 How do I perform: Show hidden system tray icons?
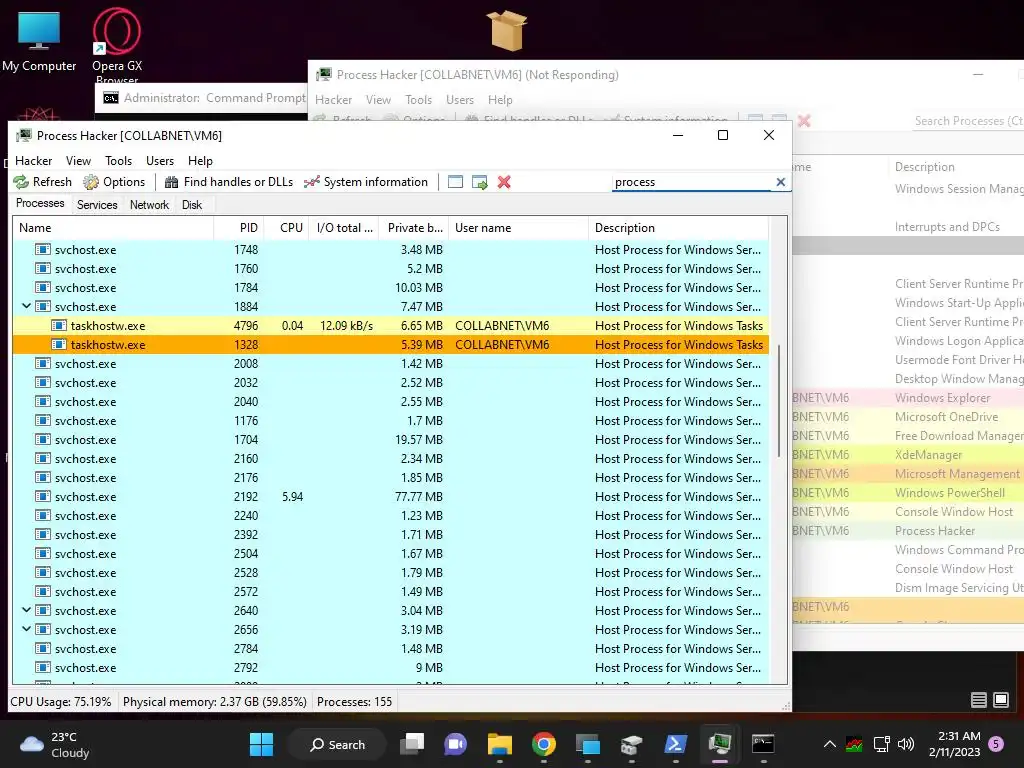click(829, 744)
